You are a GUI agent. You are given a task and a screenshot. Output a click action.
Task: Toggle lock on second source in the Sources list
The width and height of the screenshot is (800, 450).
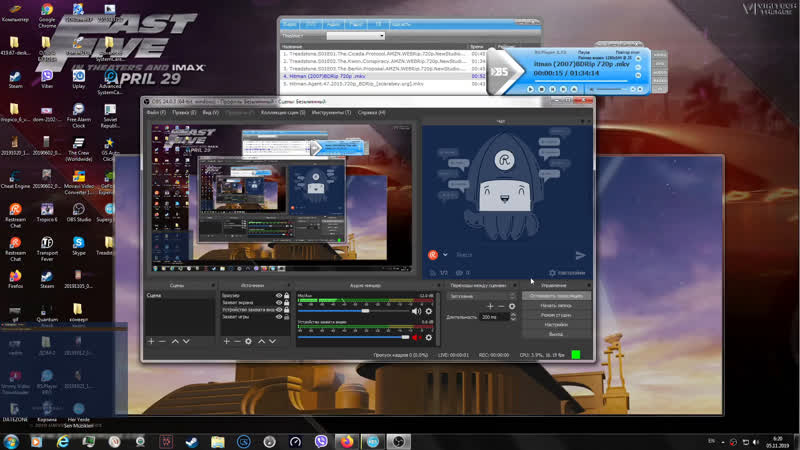coord(286,303)
